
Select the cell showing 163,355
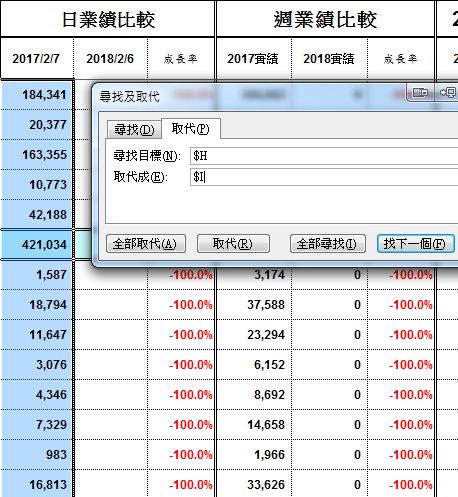pos(37,155)
